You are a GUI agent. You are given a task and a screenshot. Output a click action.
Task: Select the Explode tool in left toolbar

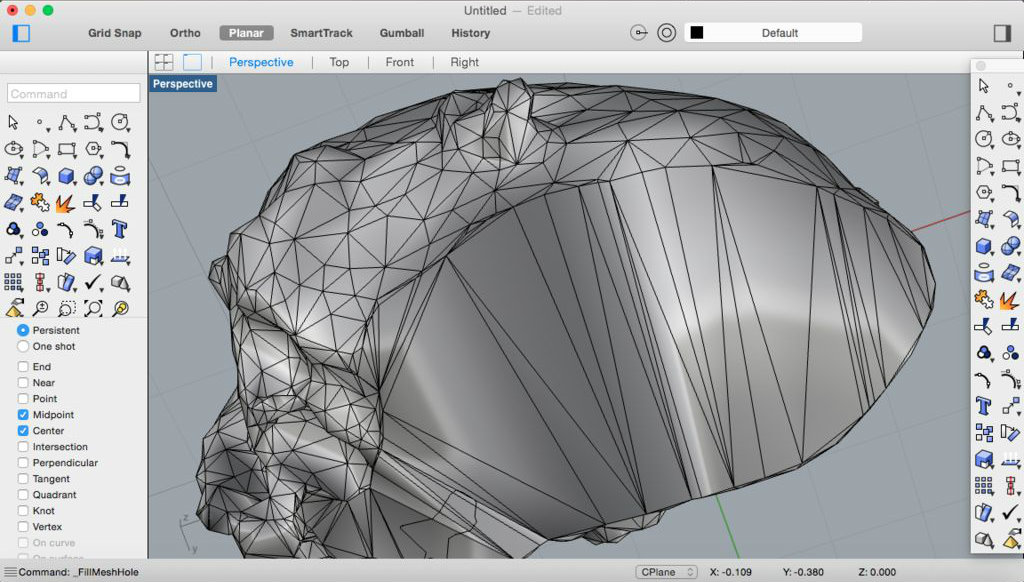pos(66,204)
